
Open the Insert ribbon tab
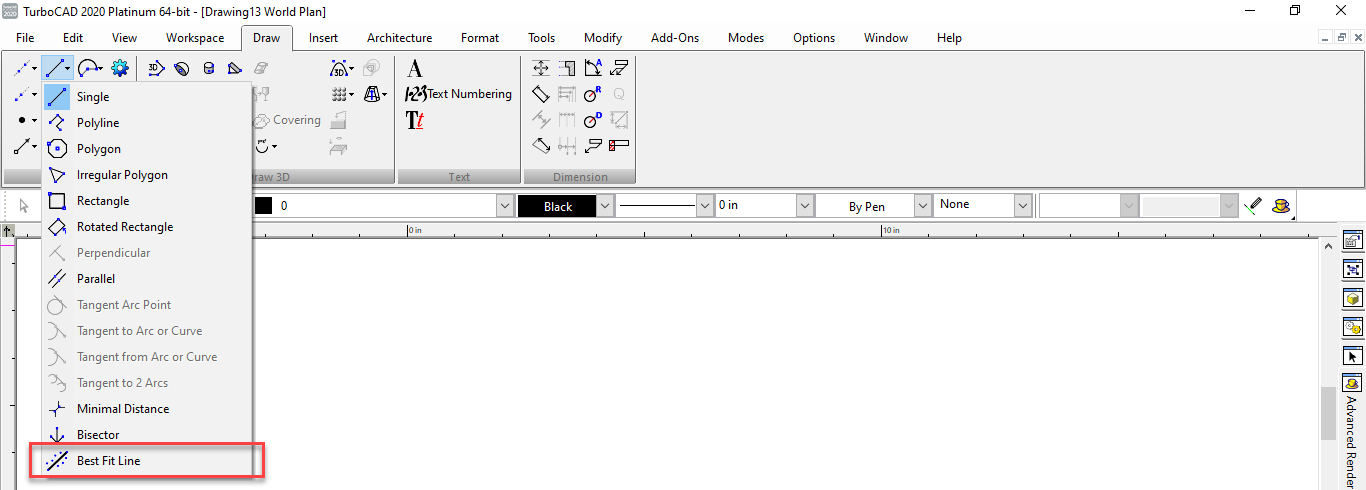[x=323, y=38]
